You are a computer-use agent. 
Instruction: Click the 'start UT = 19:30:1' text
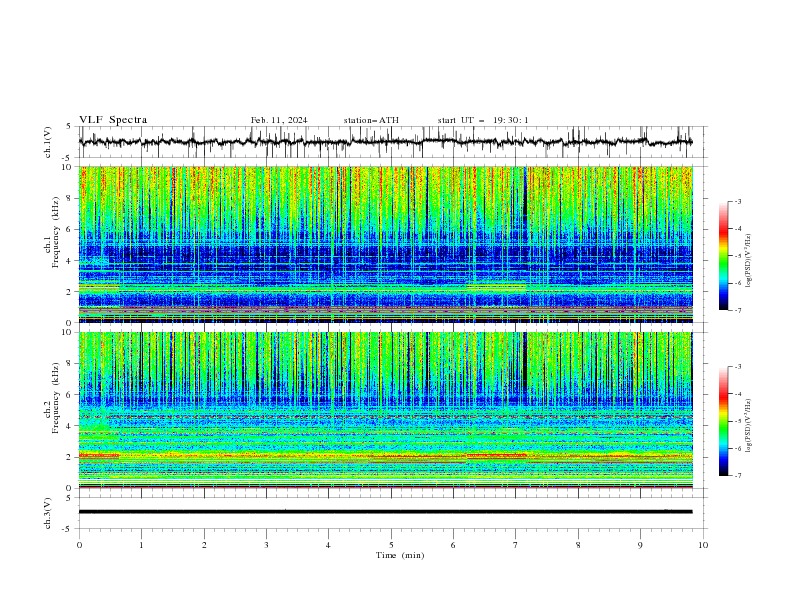tap(482, 120)
